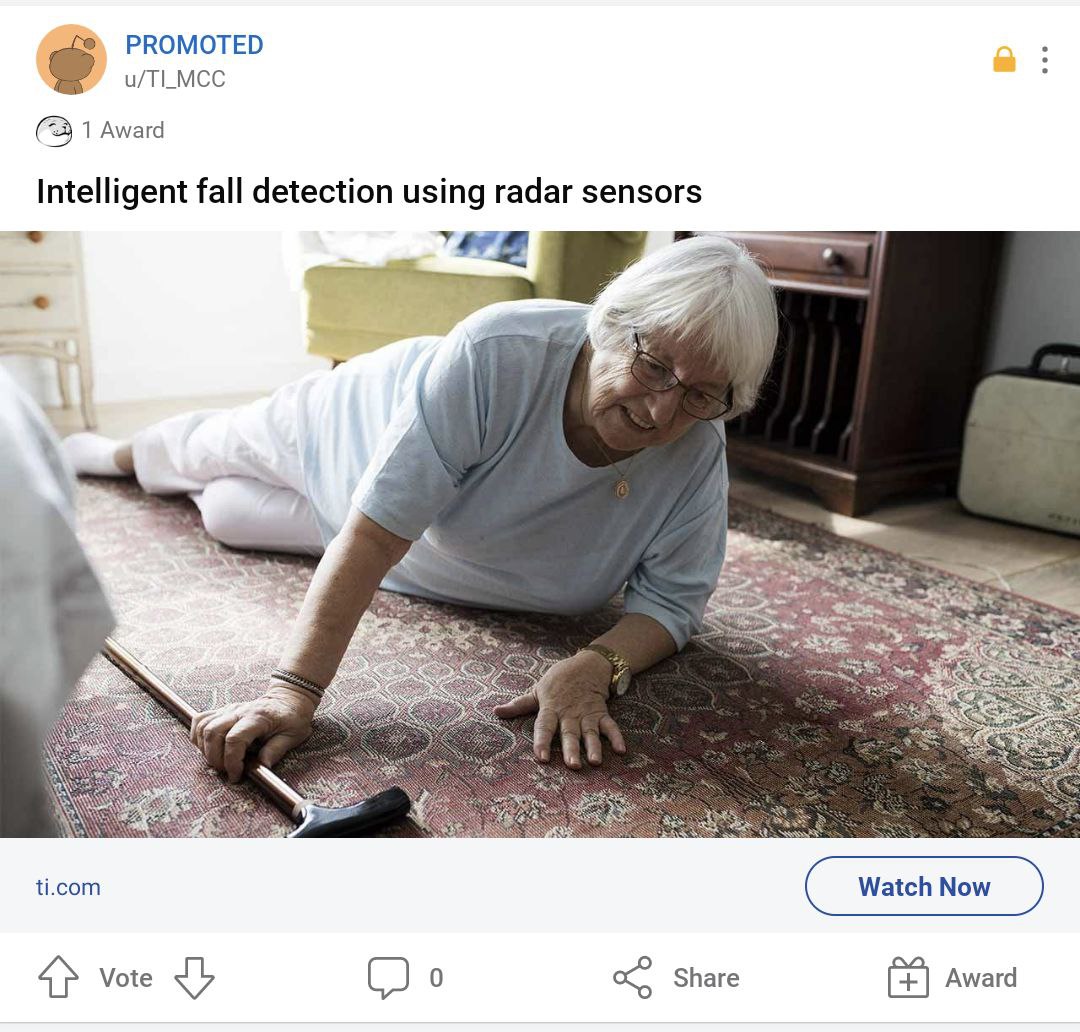Click the u/TI_MCC username
The width and height of the screenshot is (1080, 1032).
click(x=175, y=79)
